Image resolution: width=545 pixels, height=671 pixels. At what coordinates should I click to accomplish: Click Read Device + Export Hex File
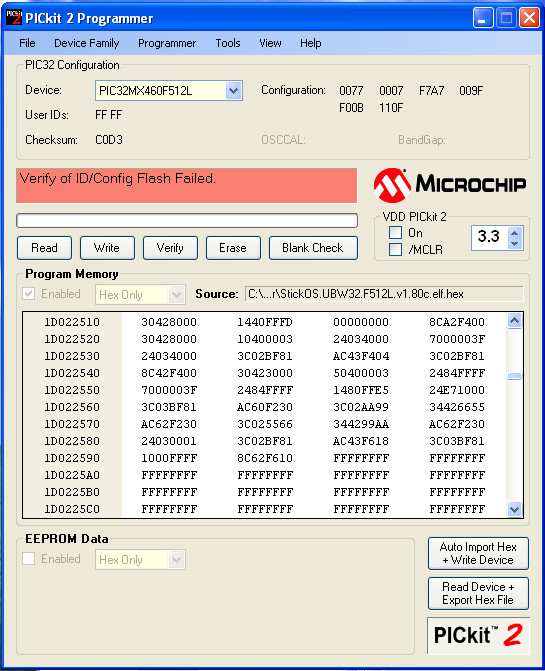pyautogui.click(x=478, y=593)
